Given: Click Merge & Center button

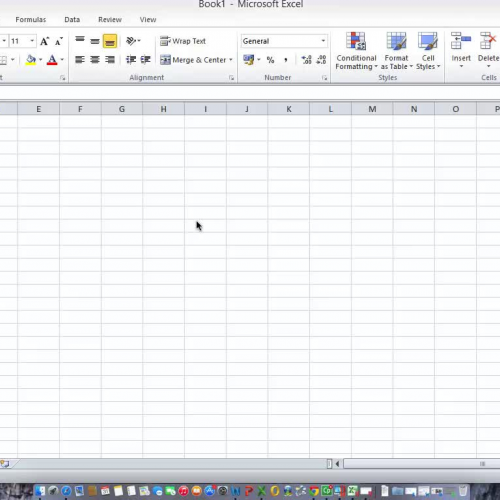Looking at the screenshot, I should (x=193, y=60).
